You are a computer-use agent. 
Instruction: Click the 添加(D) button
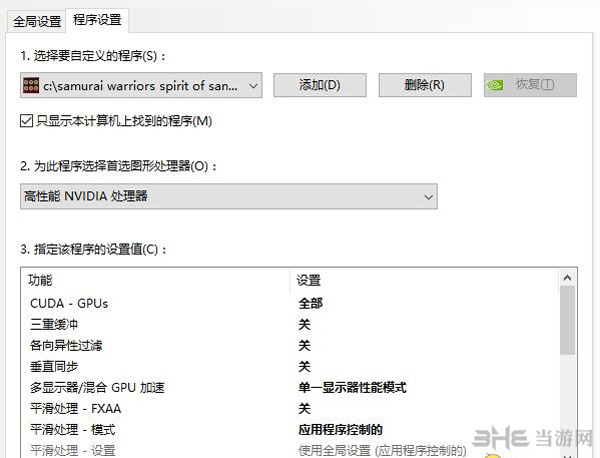(320, 85)
